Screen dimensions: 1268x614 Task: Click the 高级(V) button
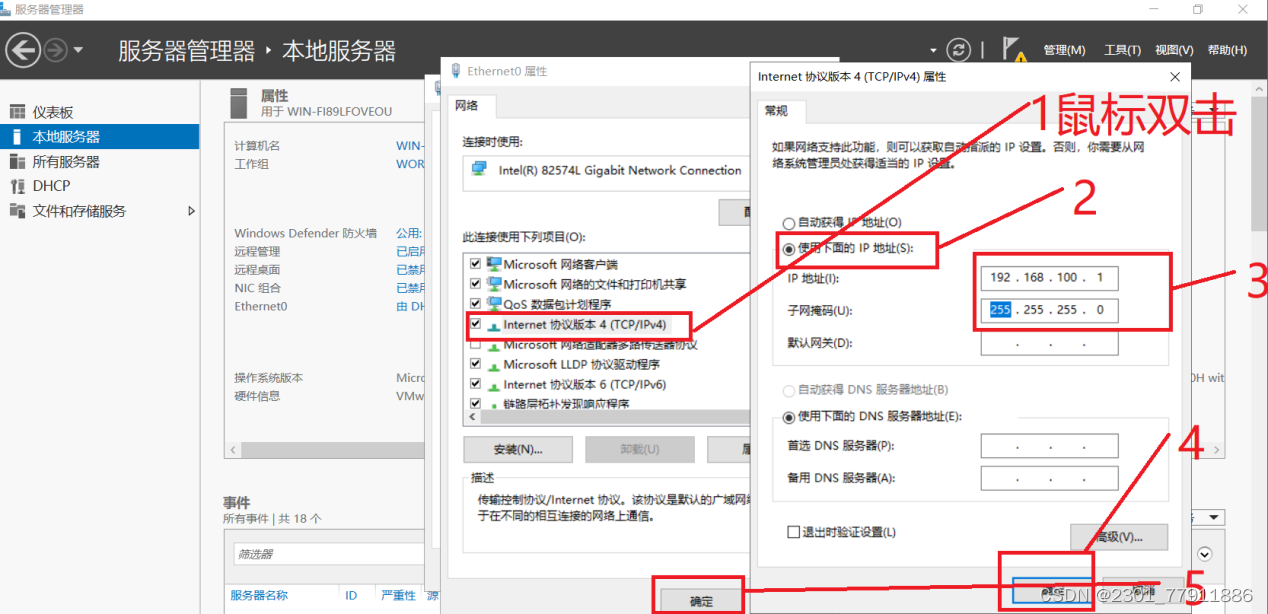click(x=1119, y=537)
